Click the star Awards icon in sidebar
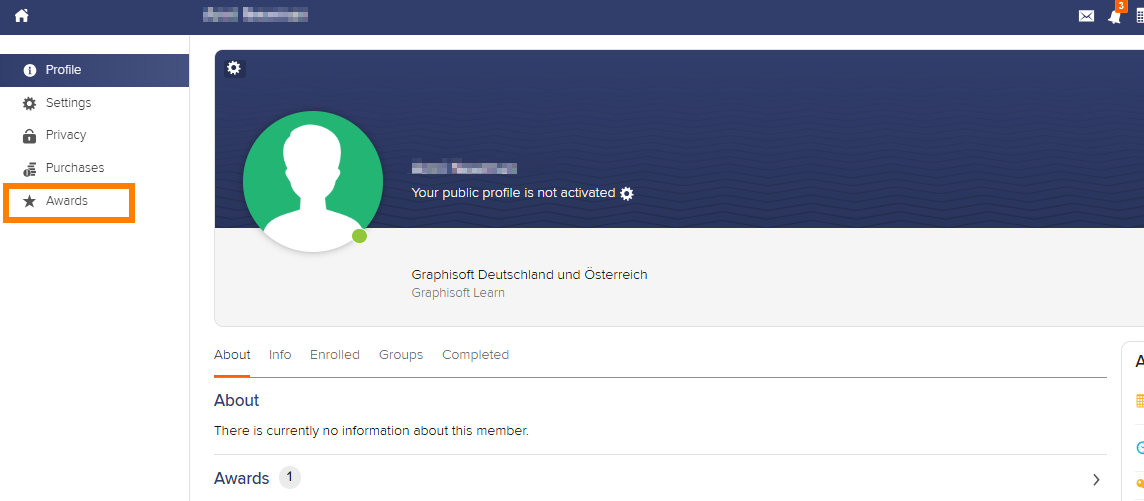The height and width of the screenshot is (501, 1144). 29,201
